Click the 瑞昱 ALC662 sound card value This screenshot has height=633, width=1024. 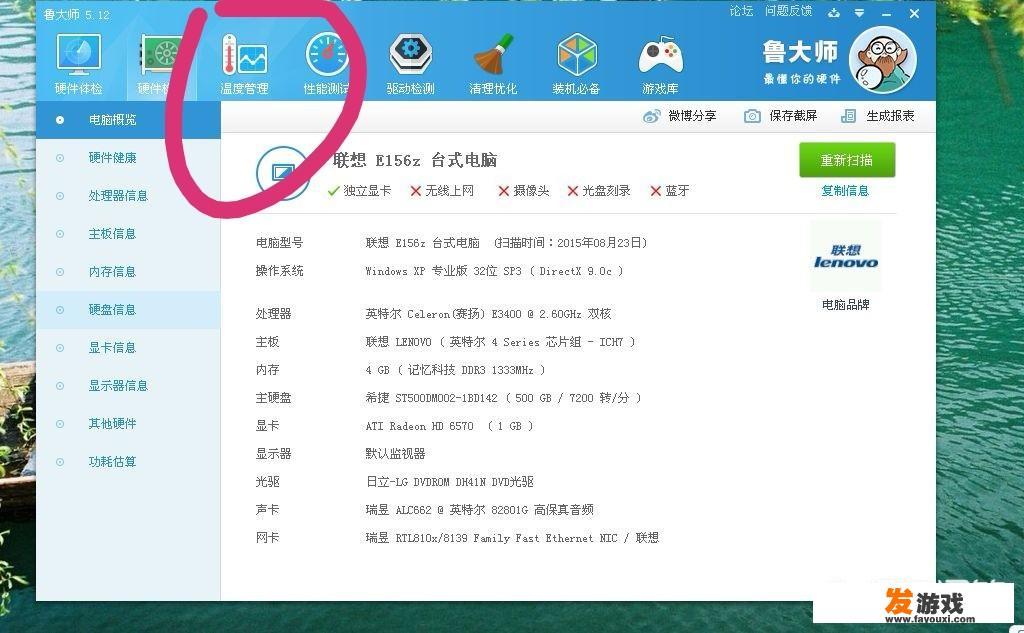(x=479, y=510)
